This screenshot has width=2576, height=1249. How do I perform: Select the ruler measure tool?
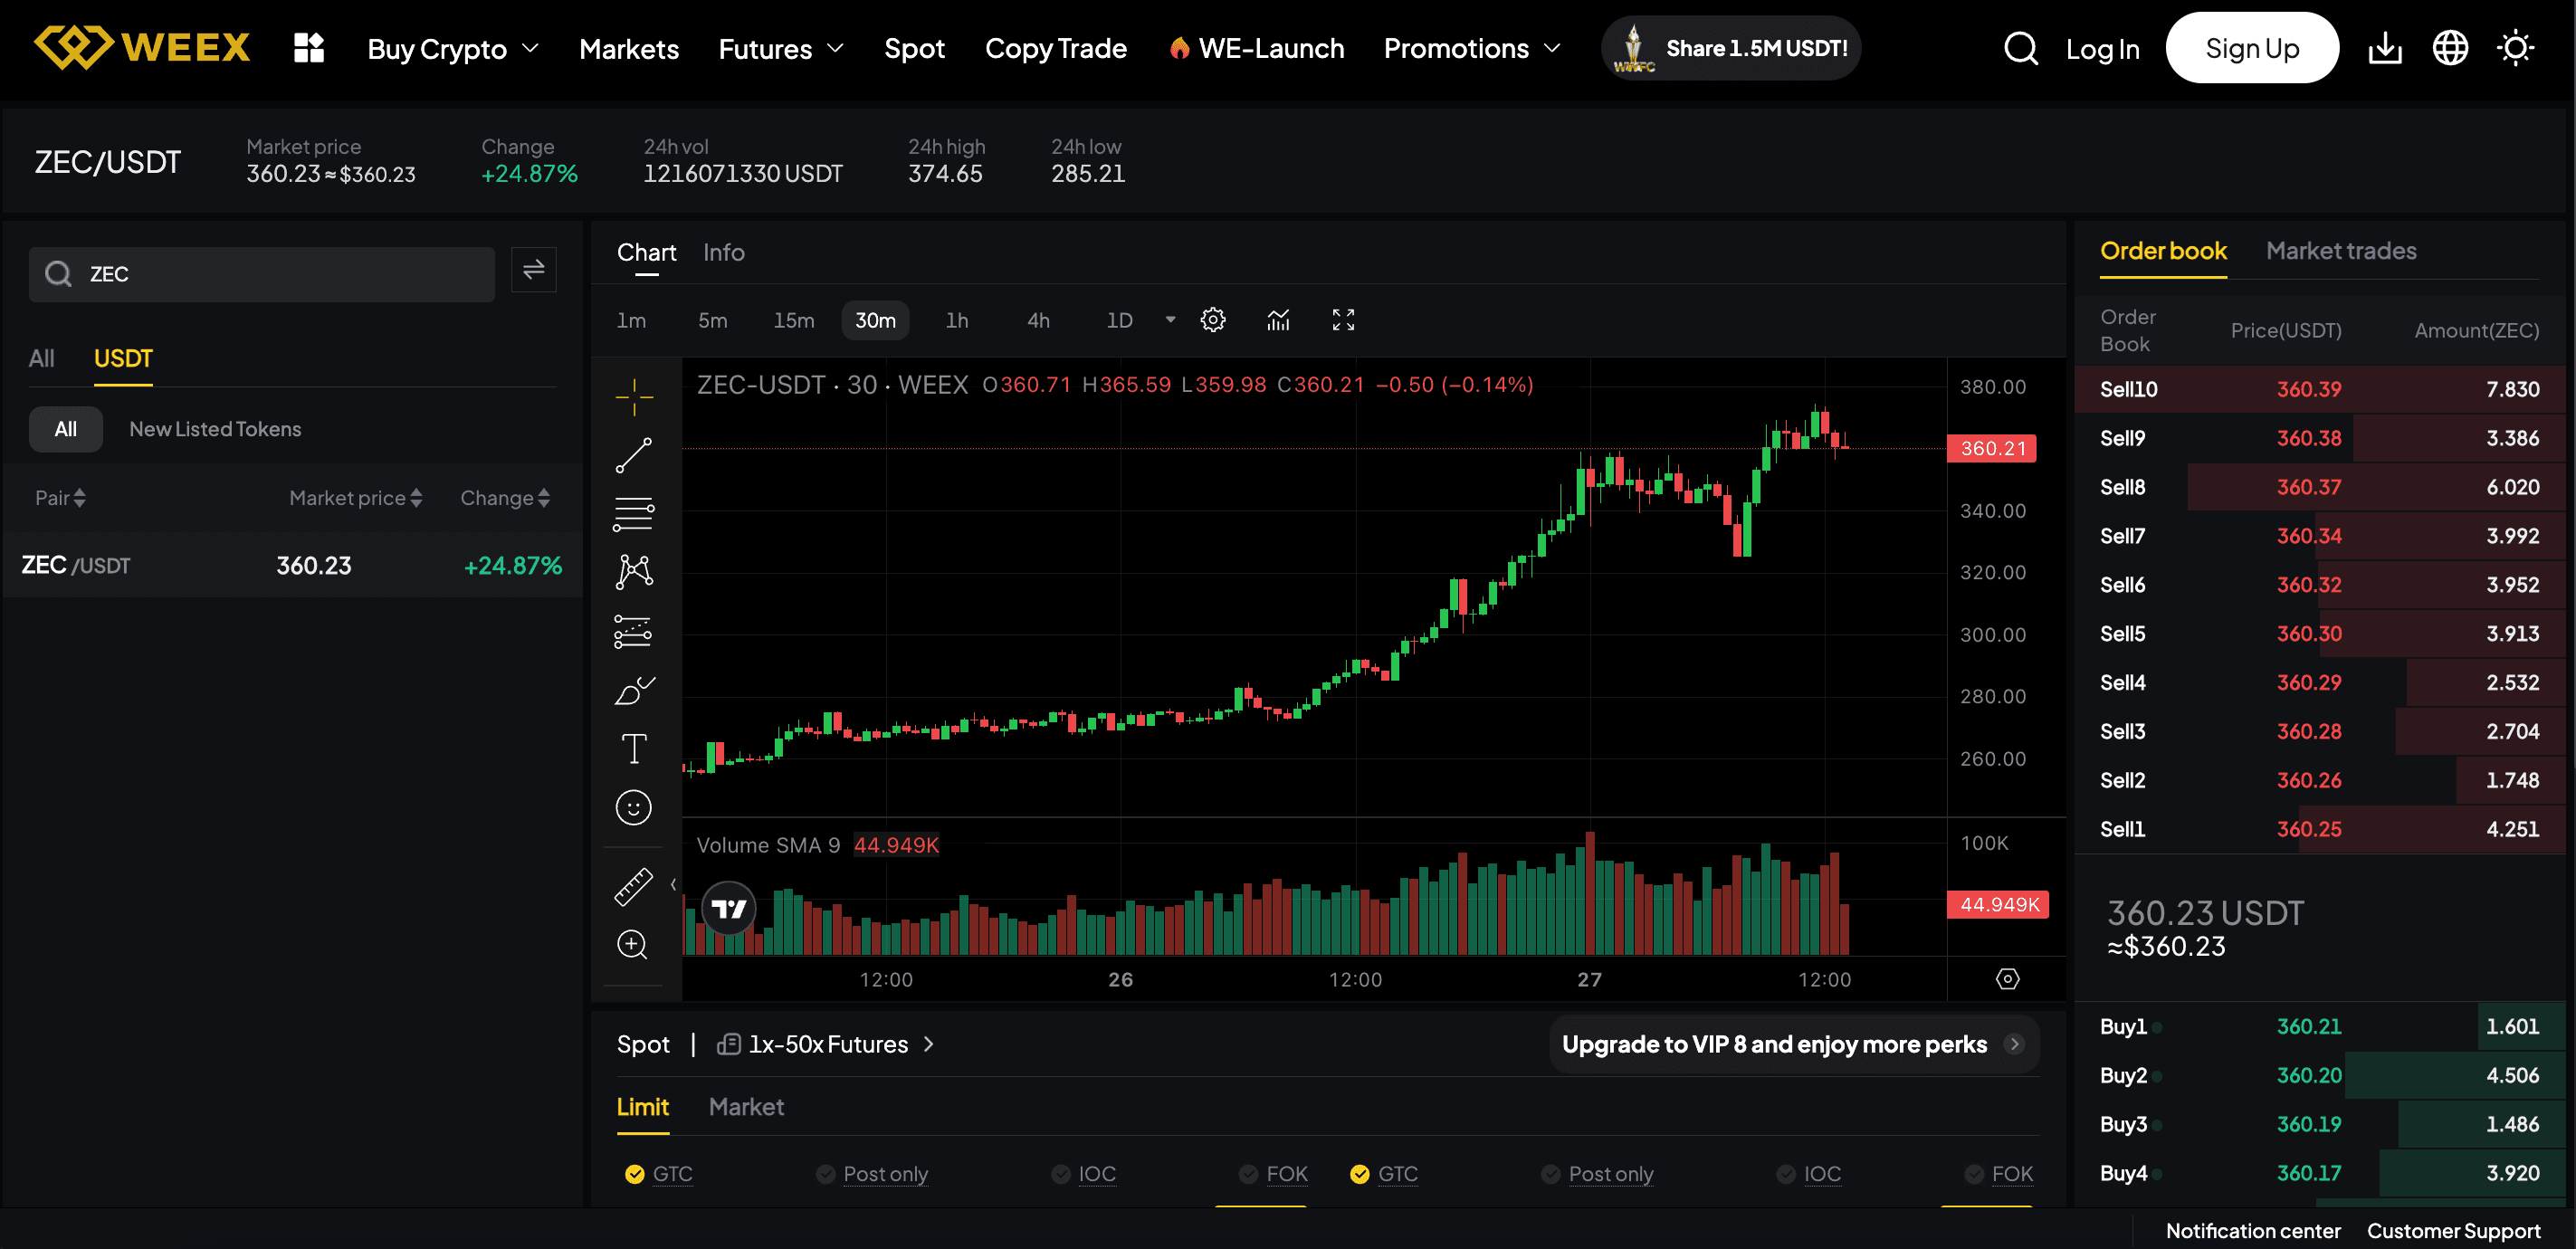(x=633, y=885)
